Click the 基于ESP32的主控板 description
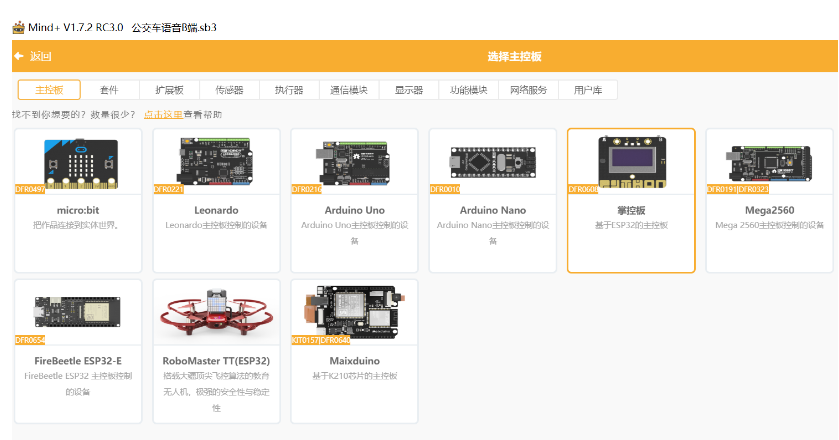 [631, 225]
